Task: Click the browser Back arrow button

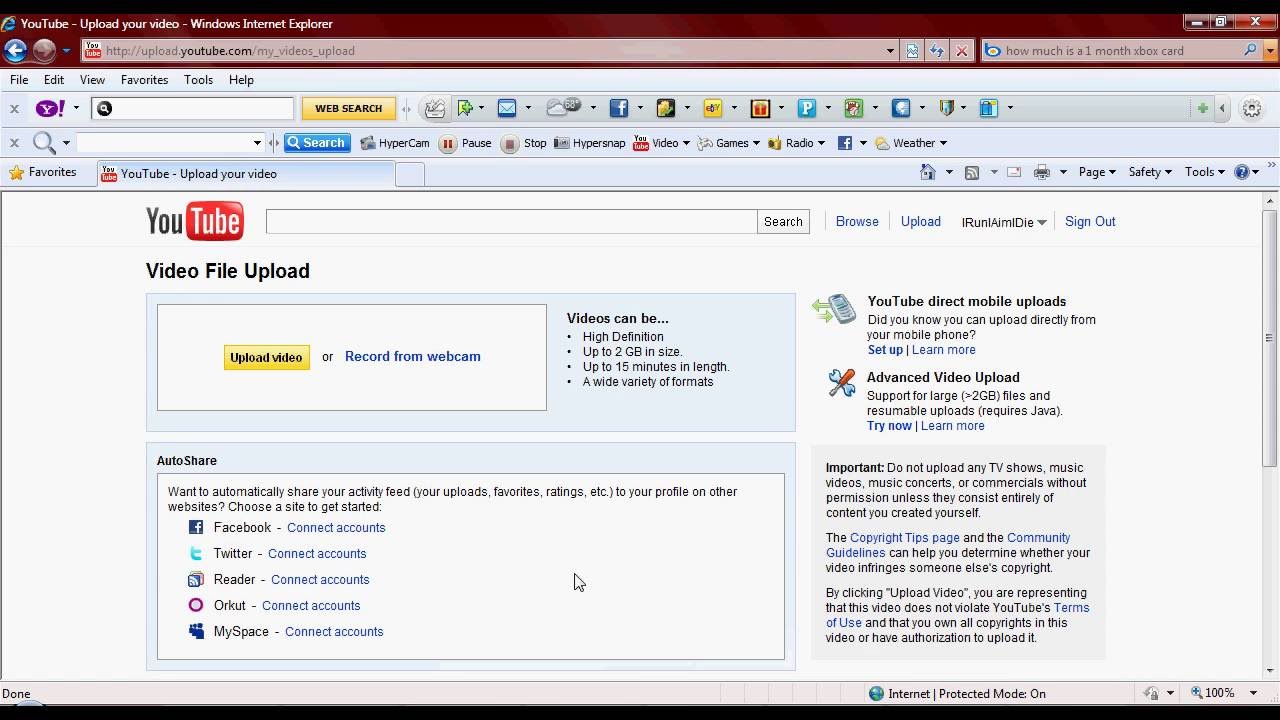Action: [x=15, y=50]
